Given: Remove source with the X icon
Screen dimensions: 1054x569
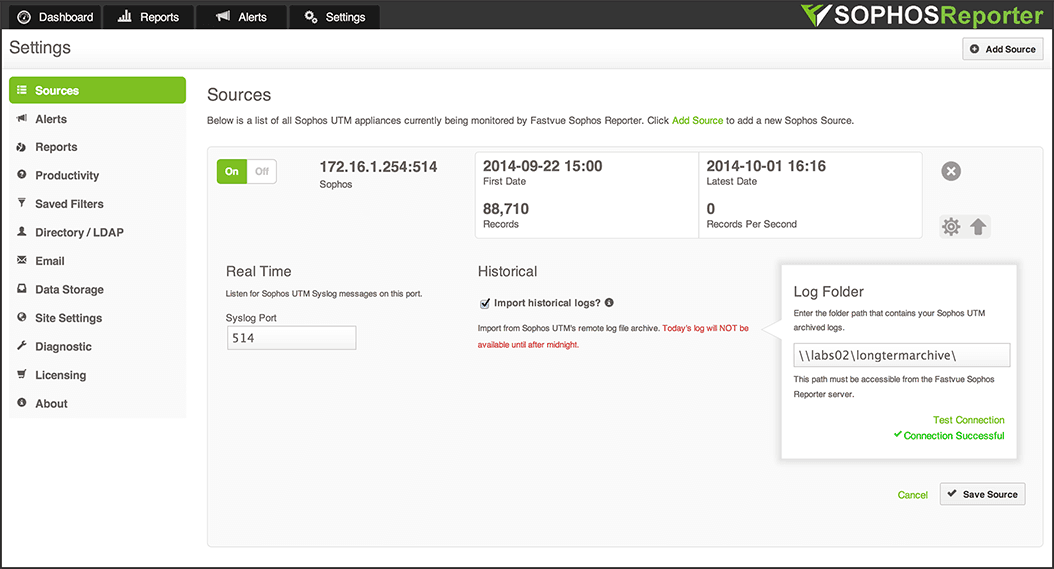Looking at the screenshot, I should [951, 172].
